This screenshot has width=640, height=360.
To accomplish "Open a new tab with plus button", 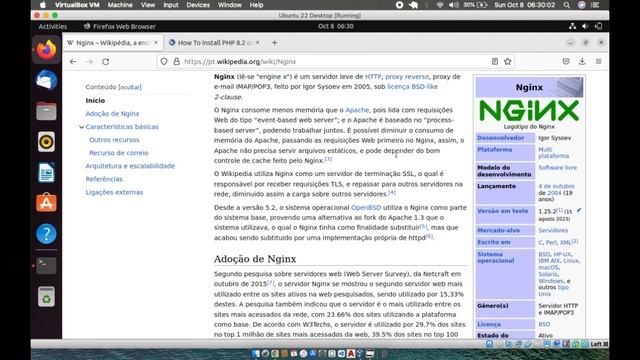I will point(274,42).
